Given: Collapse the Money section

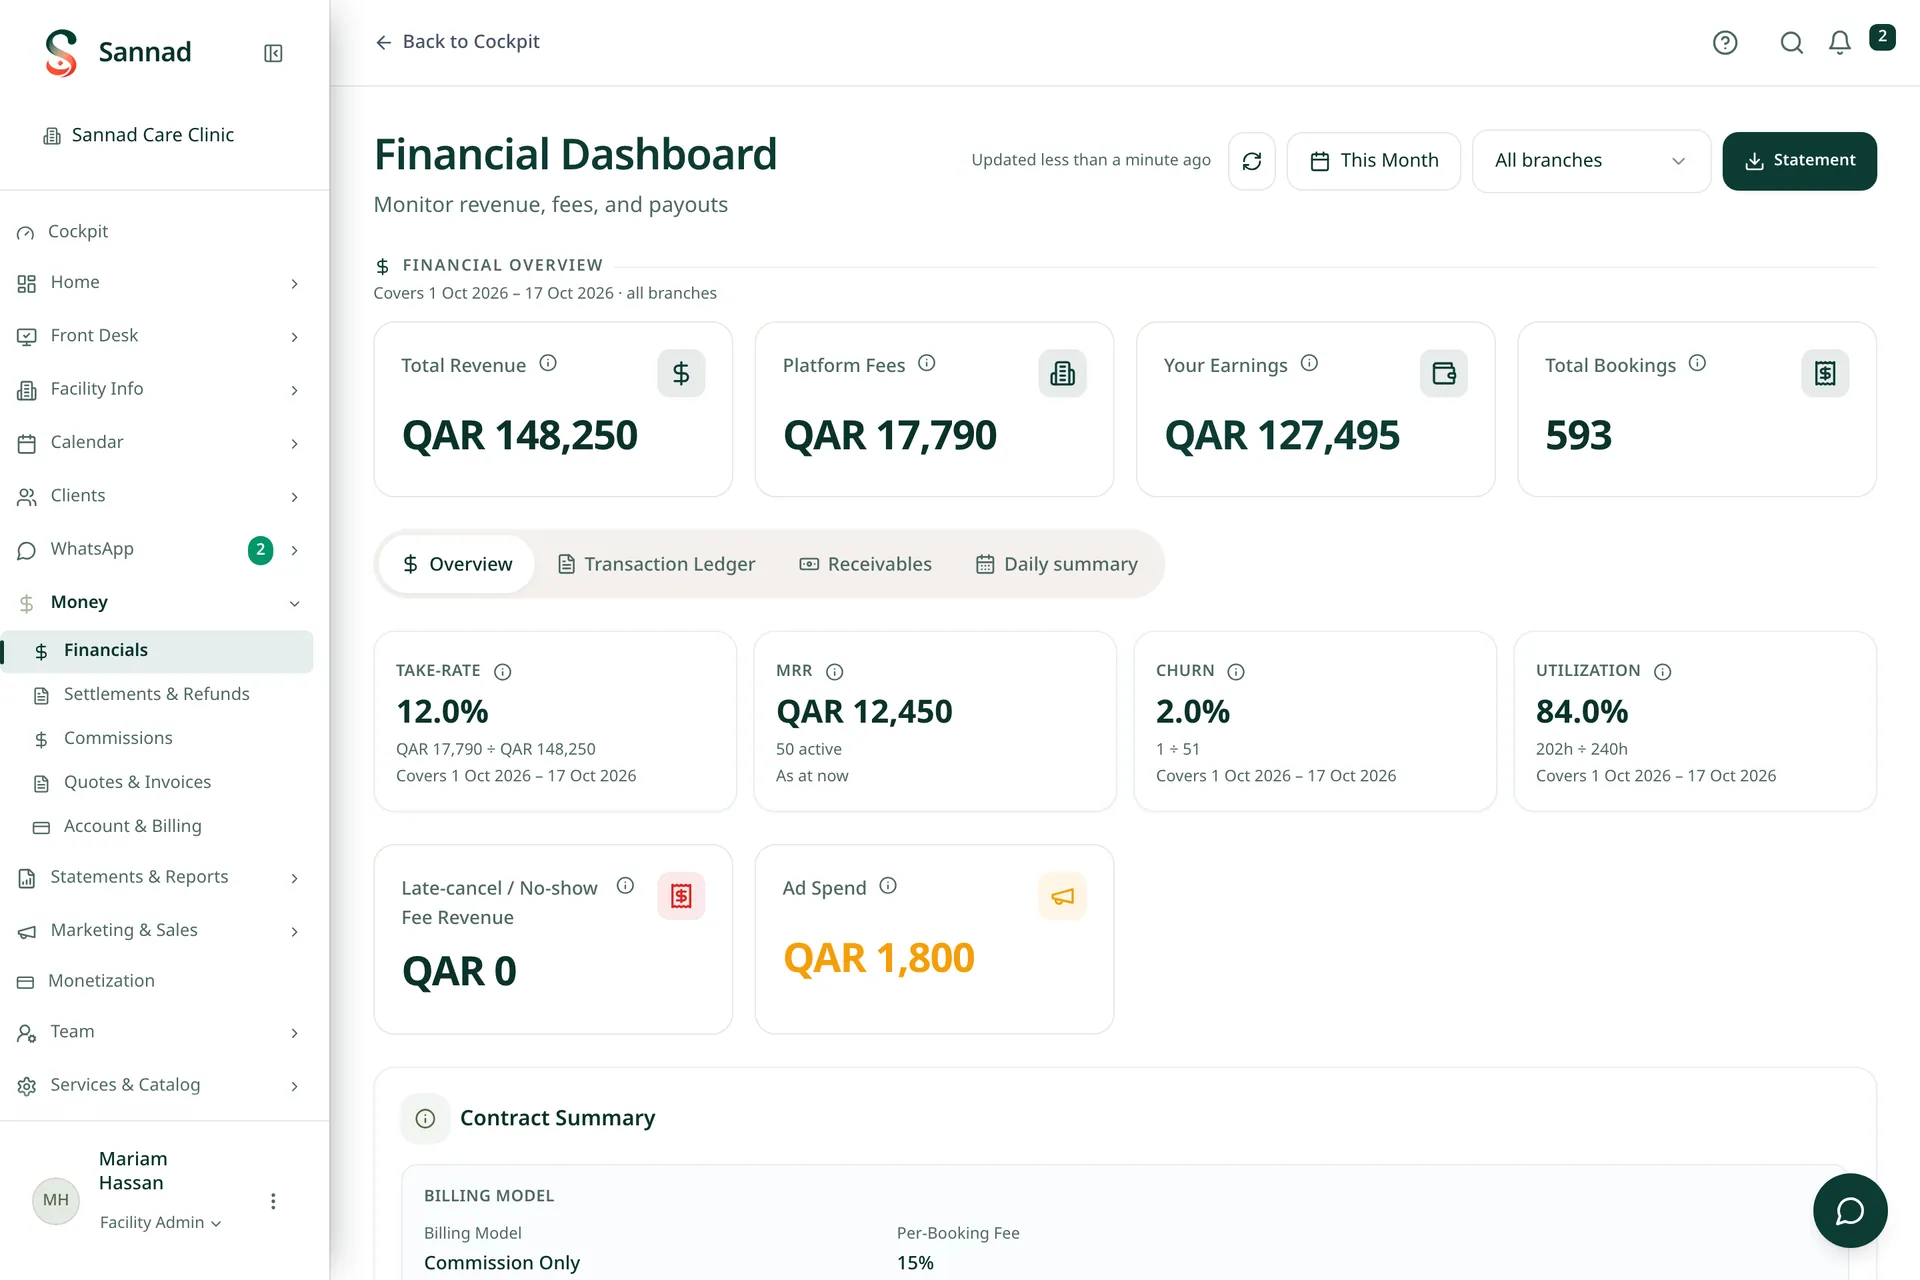Looking at the screenshot, I should point(157,602).
